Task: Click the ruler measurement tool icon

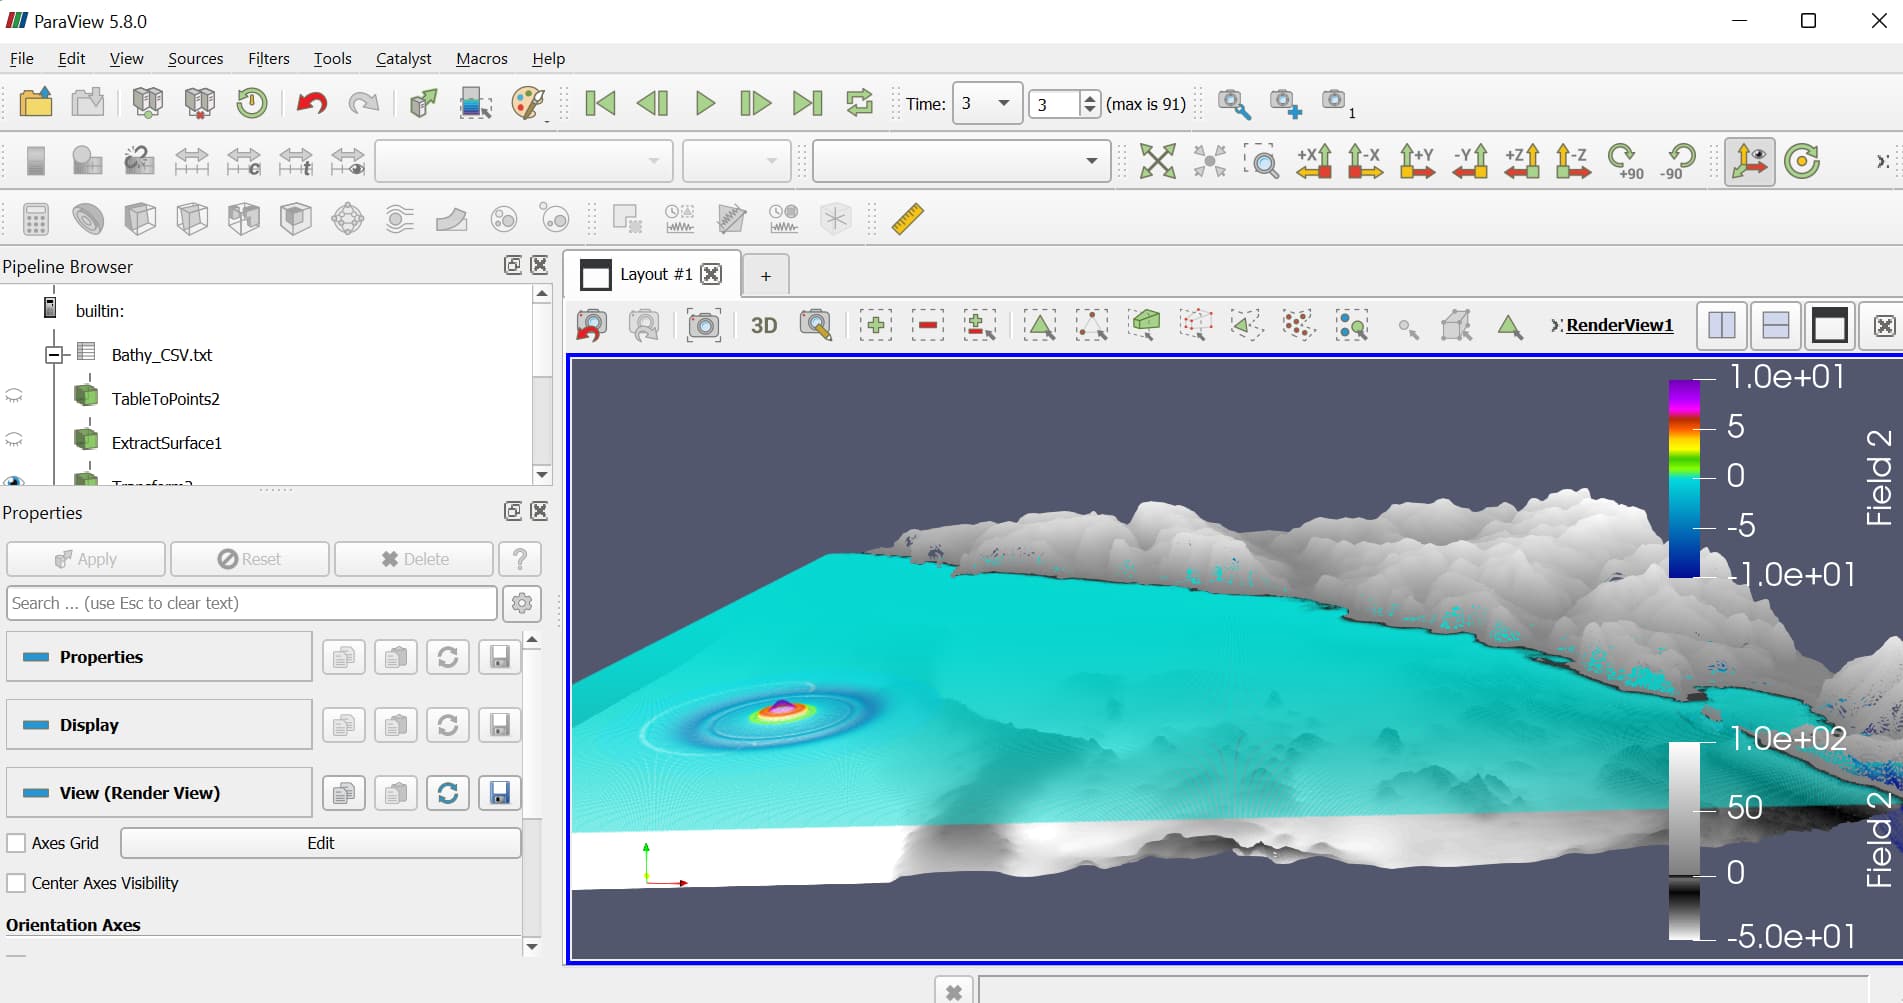Action: (907, 218)
